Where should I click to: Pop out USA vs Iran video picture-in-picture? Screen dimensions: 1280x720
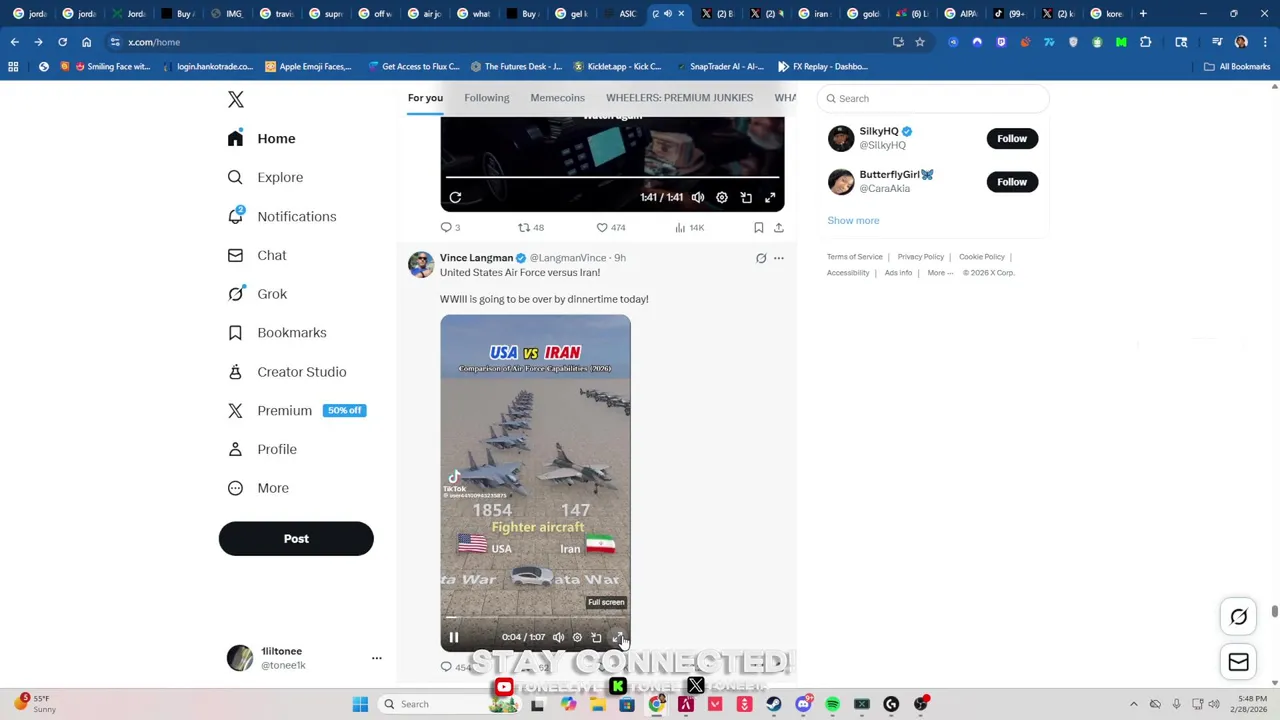click(596, 637)
